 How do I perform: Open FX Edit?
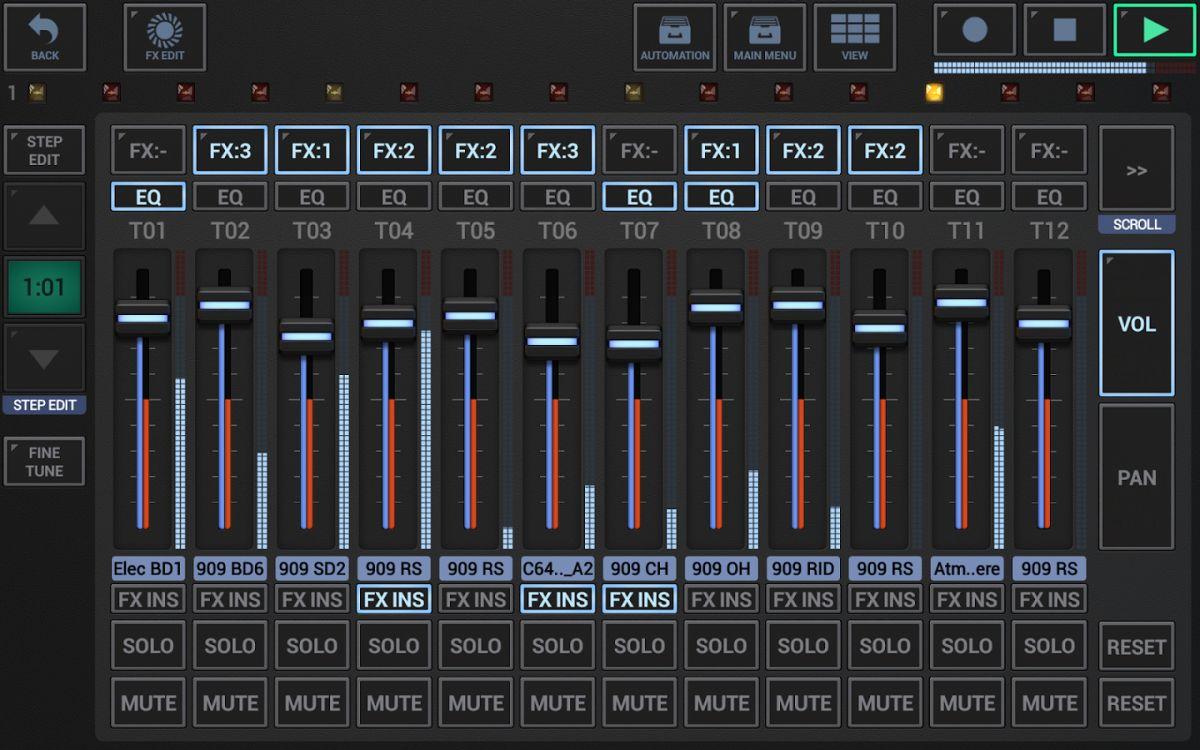pyautogui.click(x=165, y=37)
